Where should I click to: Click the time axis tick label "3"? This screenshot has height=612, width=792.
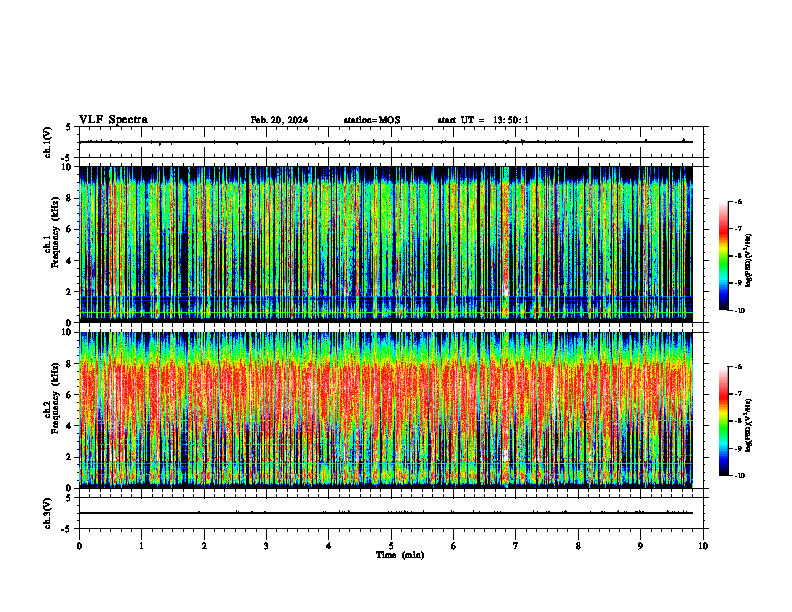[x=266, y=546]
